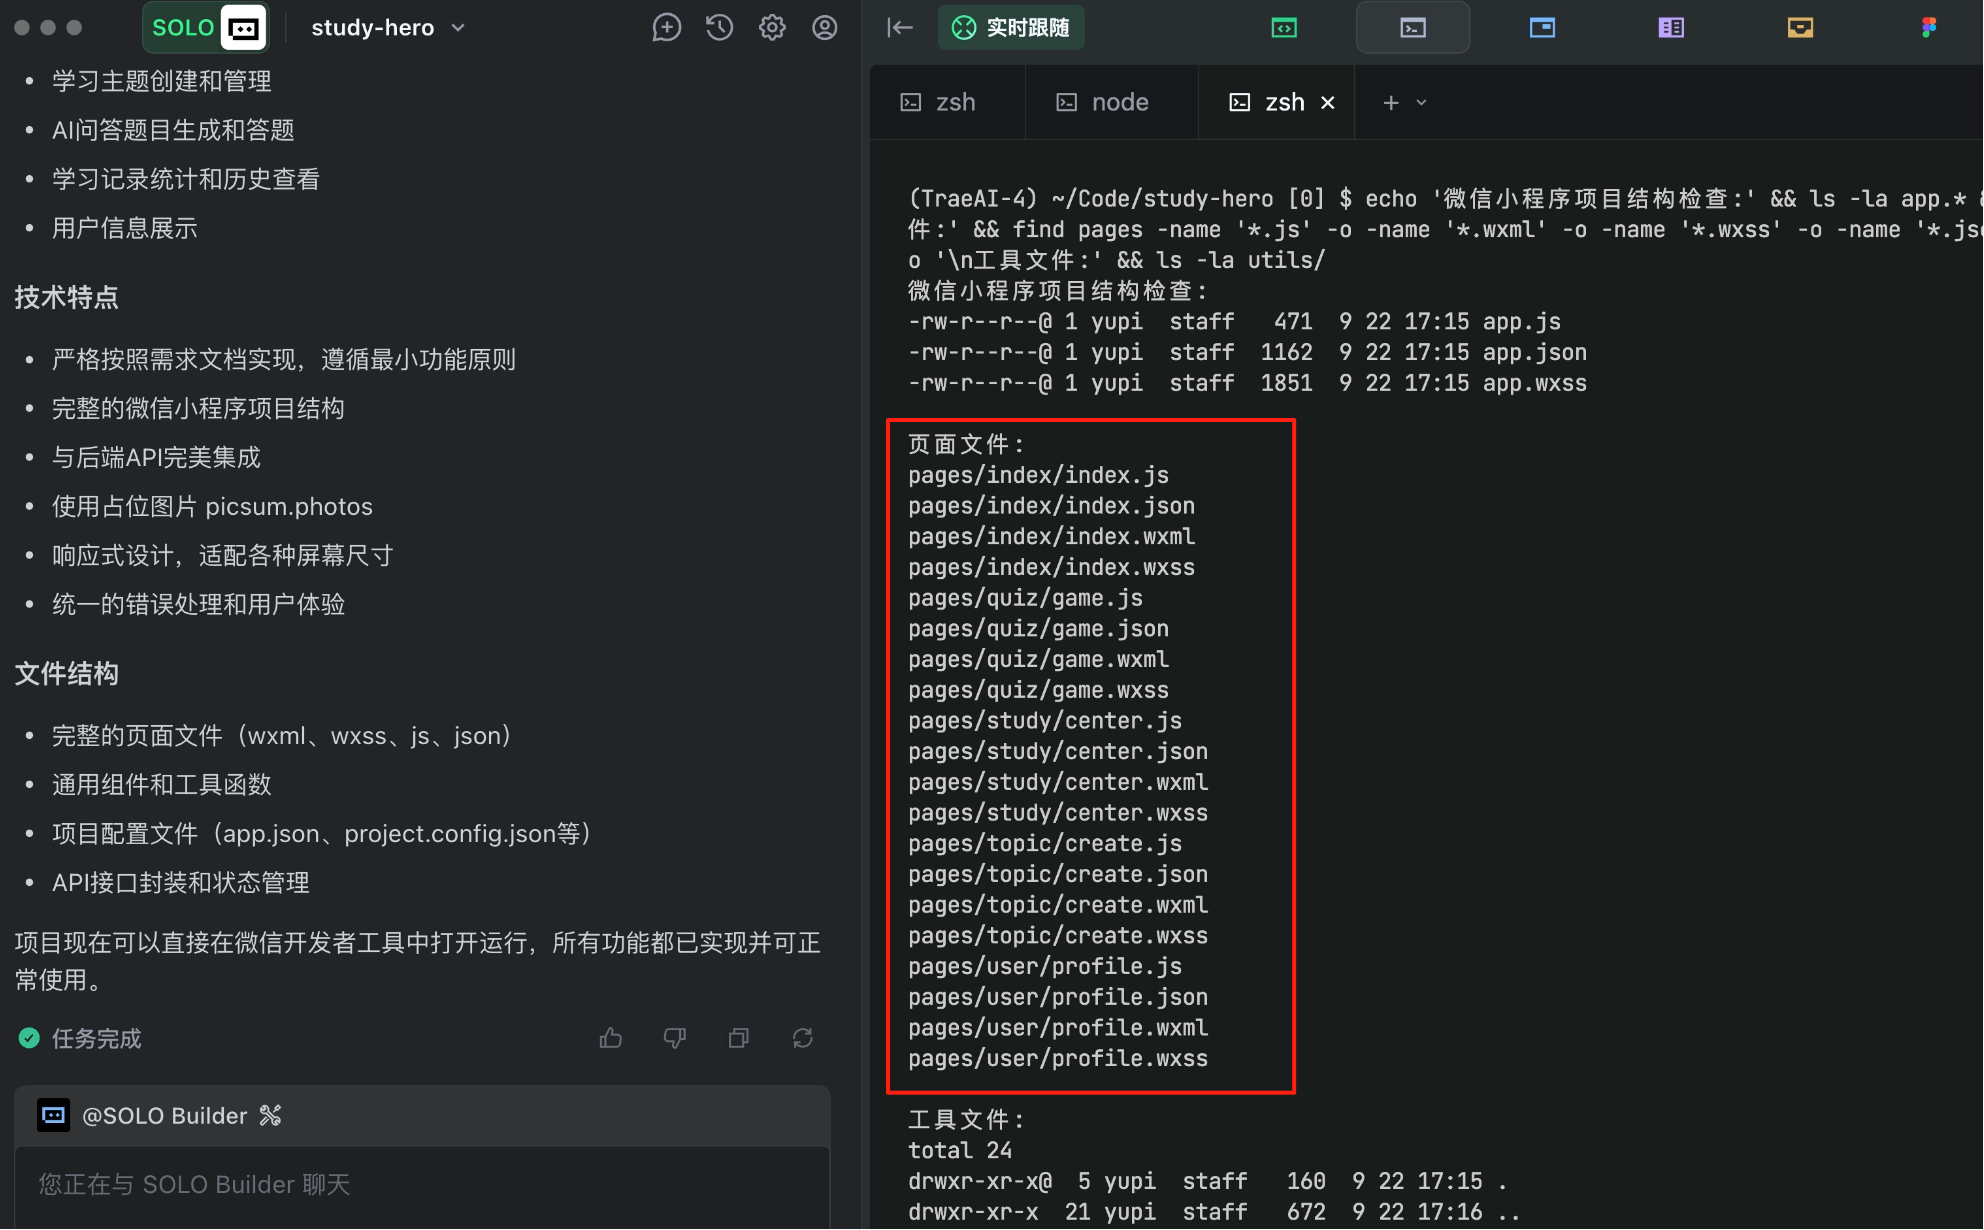
Task: Click the new chat icon
Action: tap(666, 28)
